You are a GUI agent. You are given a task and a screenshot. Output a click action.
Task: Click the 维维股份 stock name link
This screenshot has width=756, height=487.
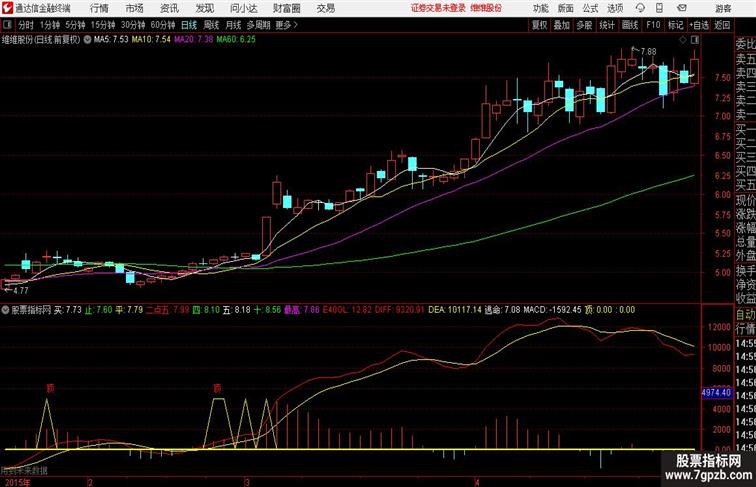486,8
